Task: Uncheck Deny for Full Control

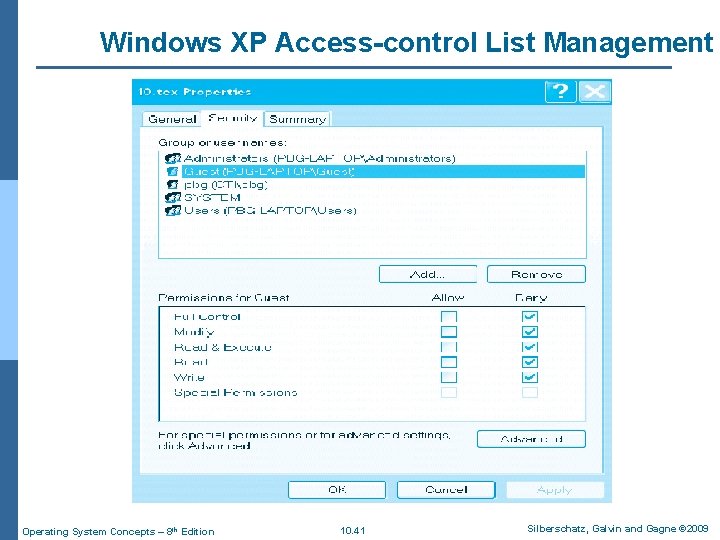Action: tap(529, 317)
